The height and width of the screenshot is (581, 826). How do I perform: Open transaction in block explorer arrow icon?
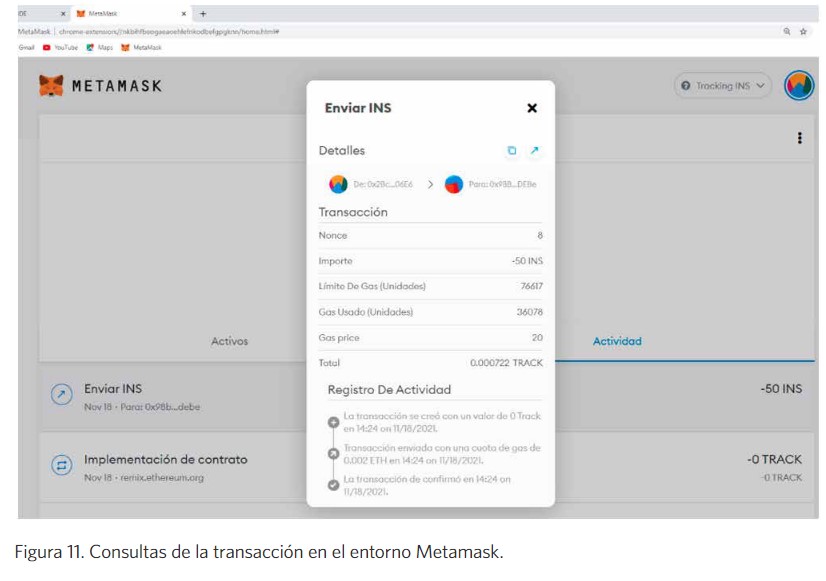click(x=535, y=151)
